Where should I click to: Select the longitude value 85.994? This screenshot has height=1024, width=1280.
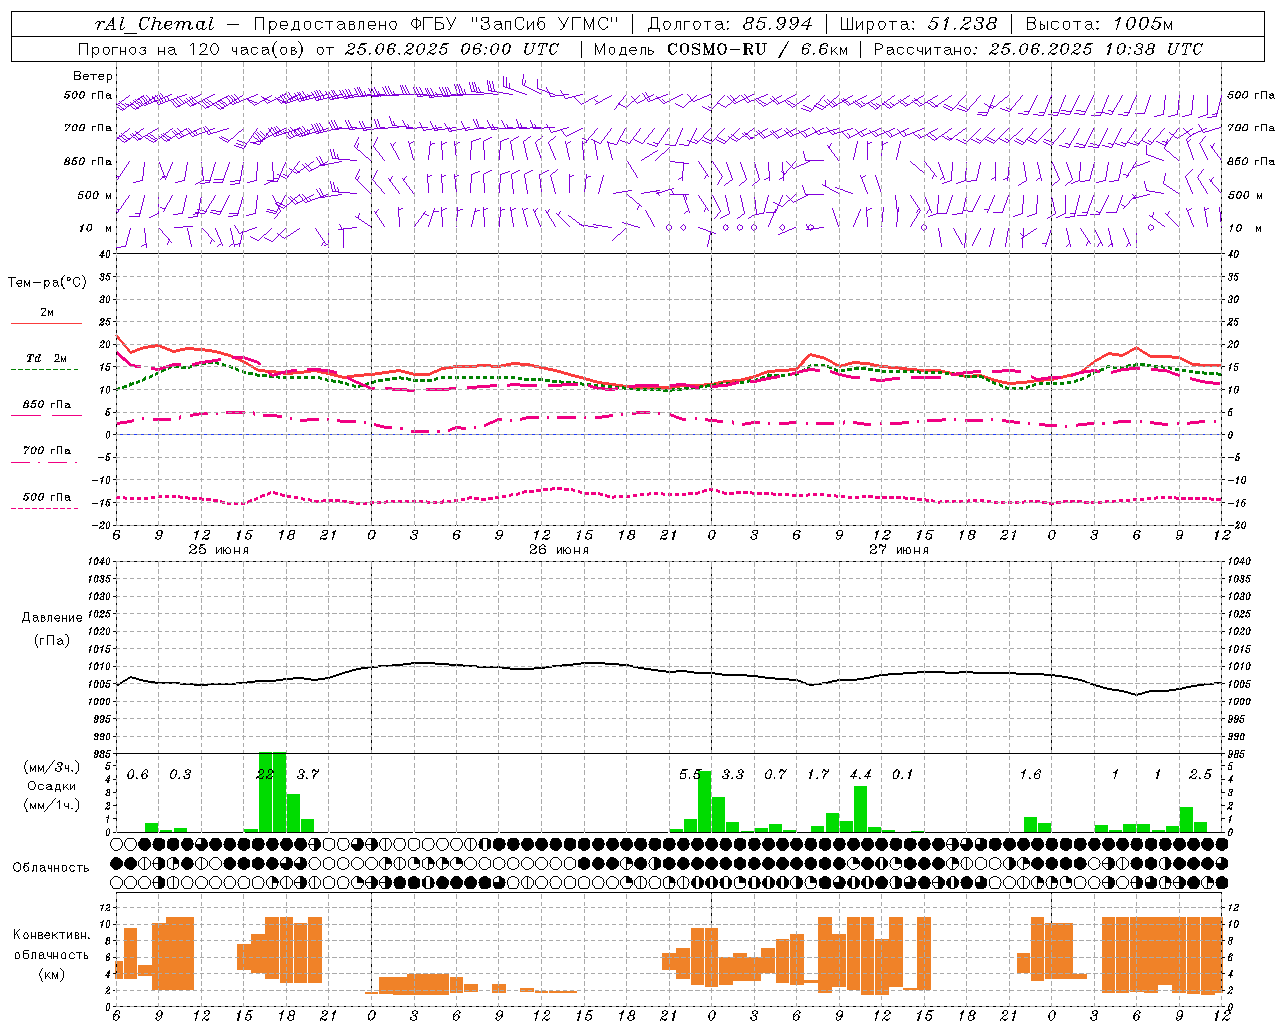pyautogui.click(x=777, y=24)
